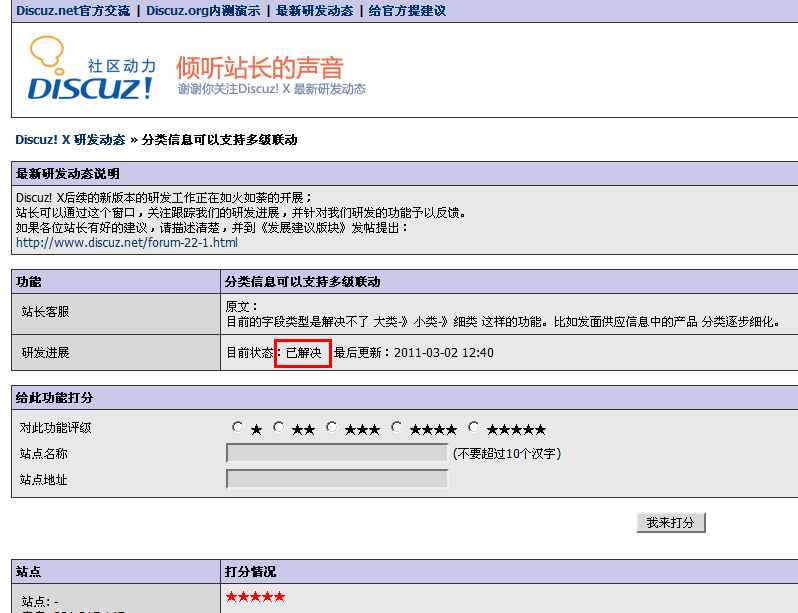Screen dimensions: 798x613
Task: Select the five-star rating radio button
Action: click(x=474, y=427)
